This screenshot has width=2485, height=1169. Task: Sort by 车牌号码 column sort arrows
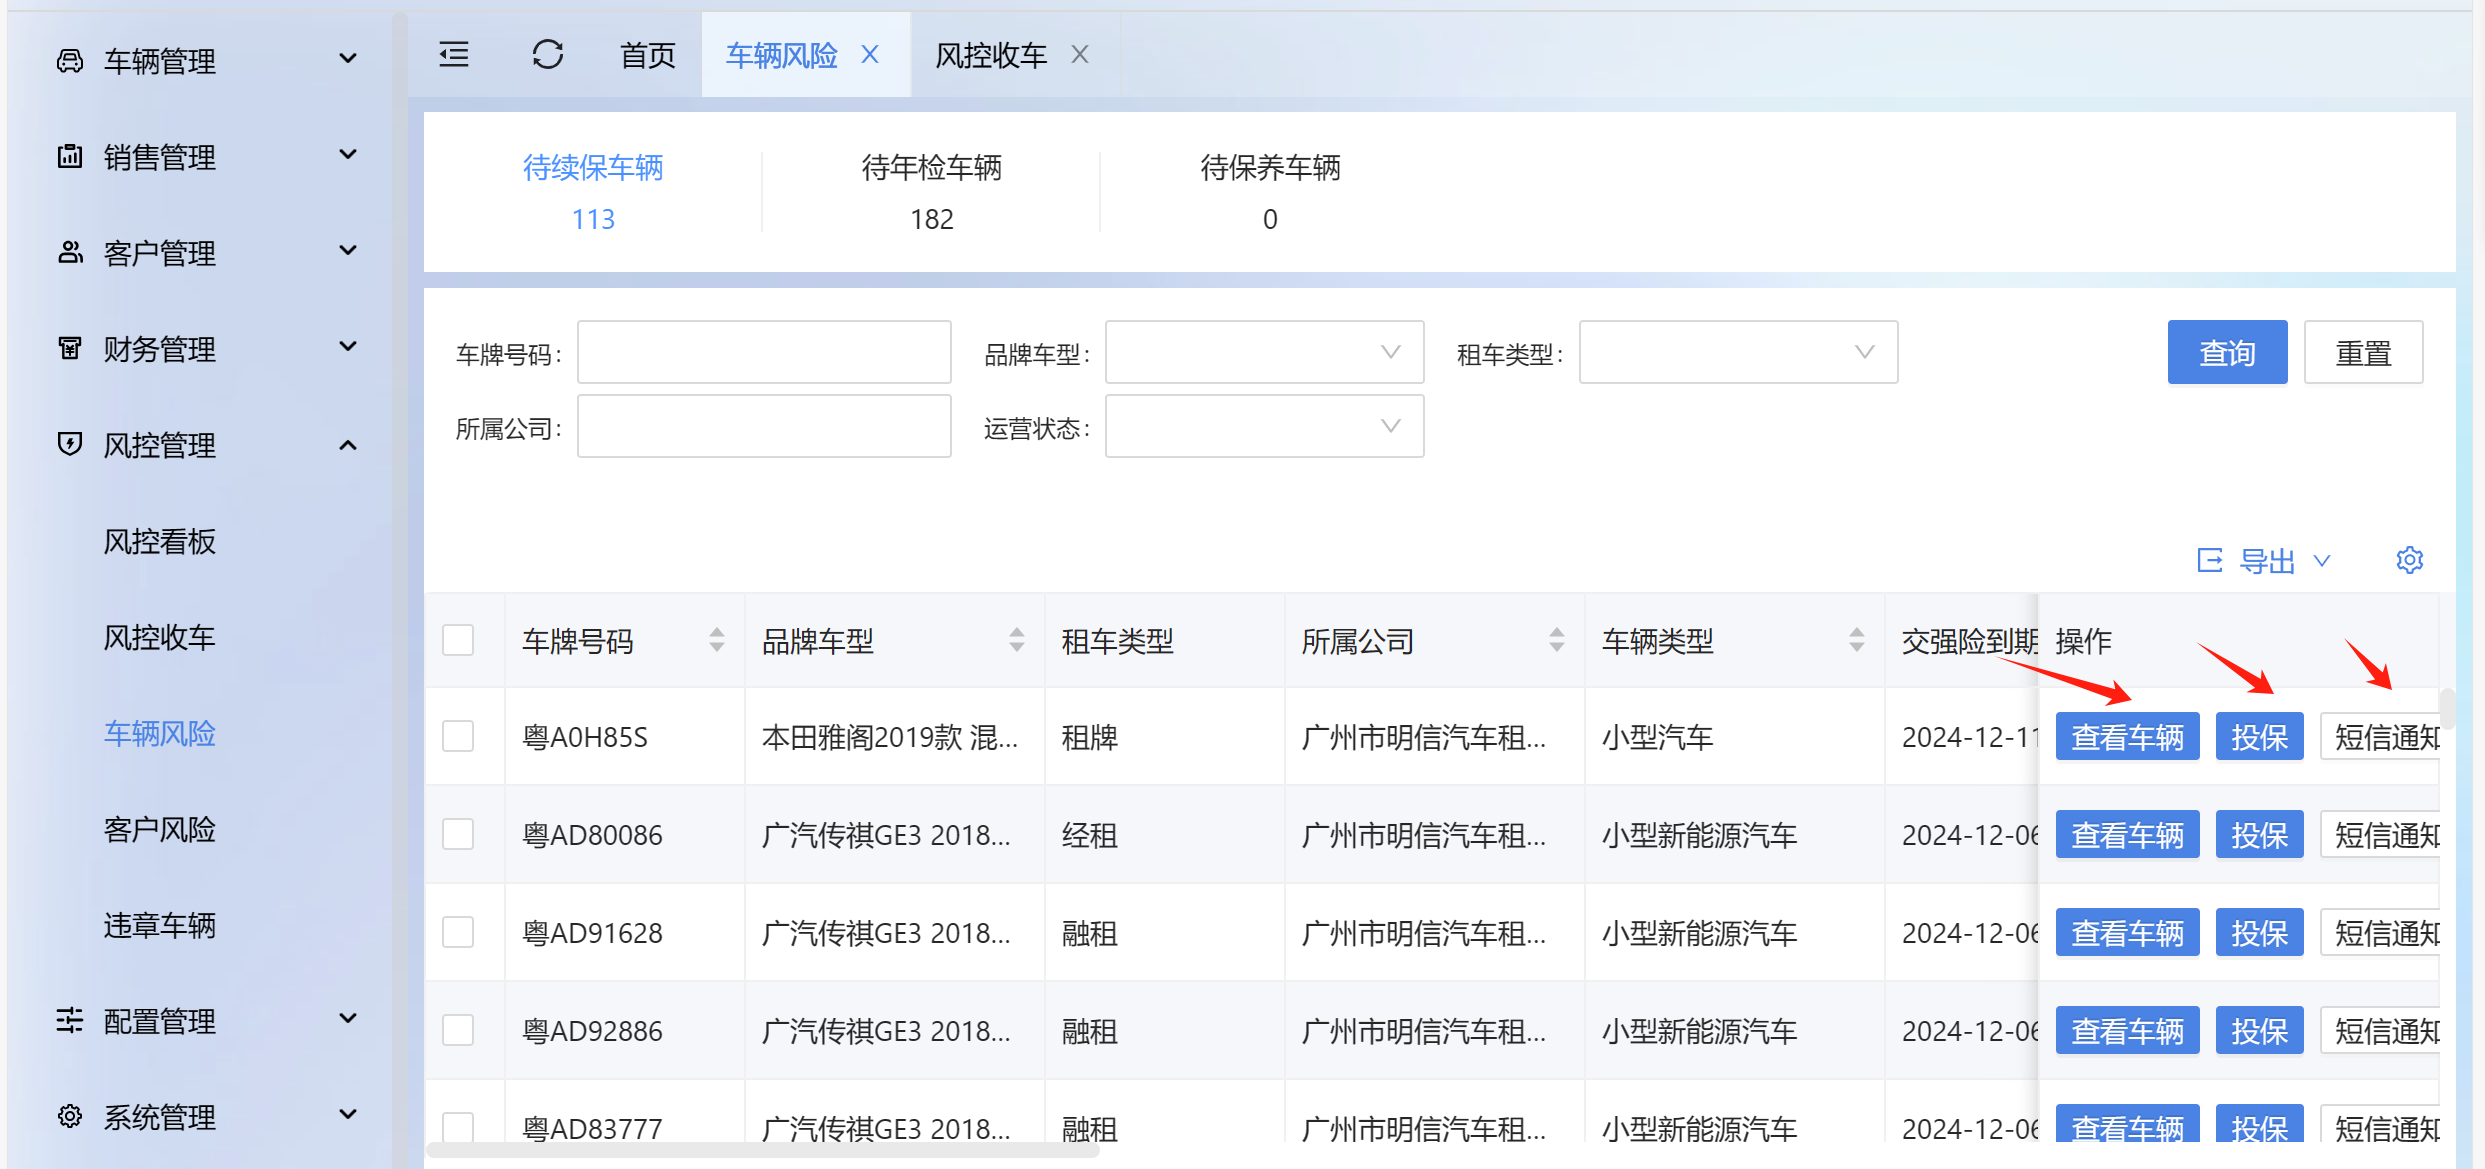[x=716, y=640]
